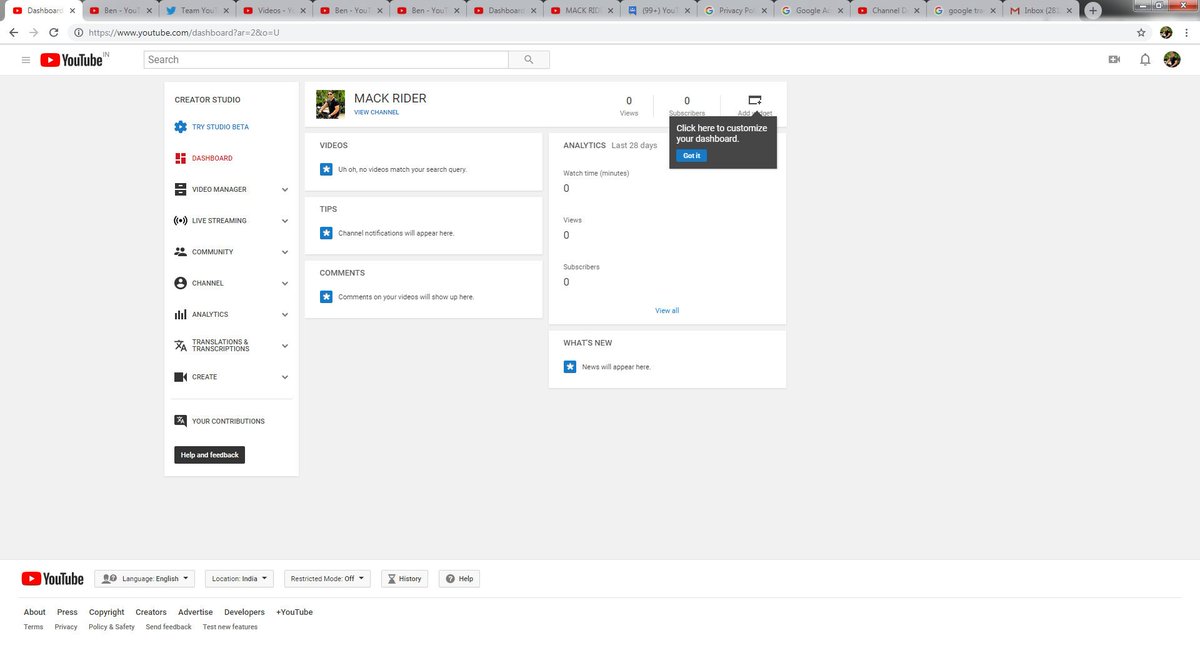Image resolution: width=1200 pixels, height=648 pixels.
Task: Click the Dashboard icon in sidebar
Action: (x=180, y=158)
